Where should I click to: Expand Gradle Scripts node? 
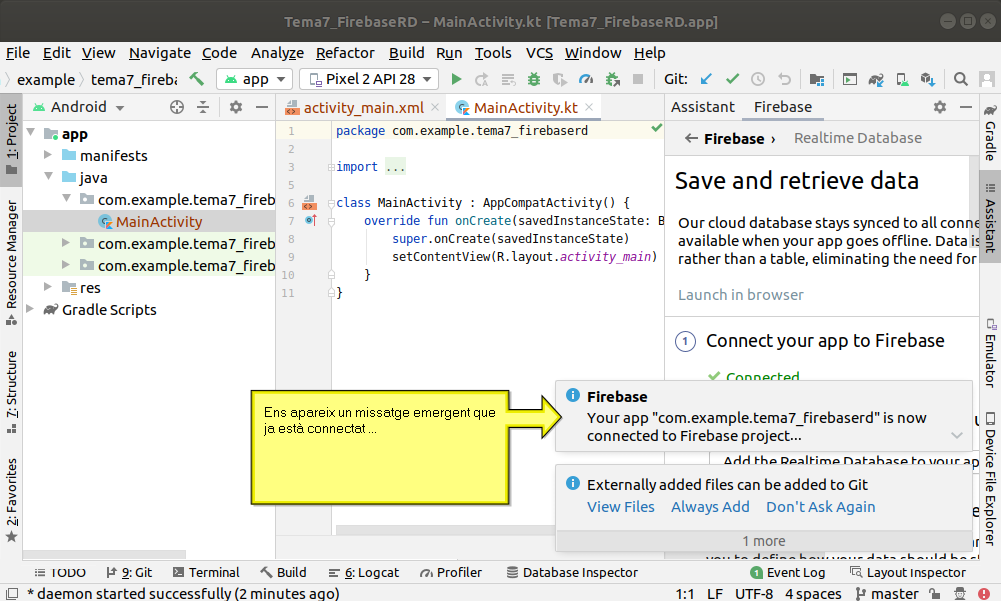pyautogui.click(x=30, y=308)
